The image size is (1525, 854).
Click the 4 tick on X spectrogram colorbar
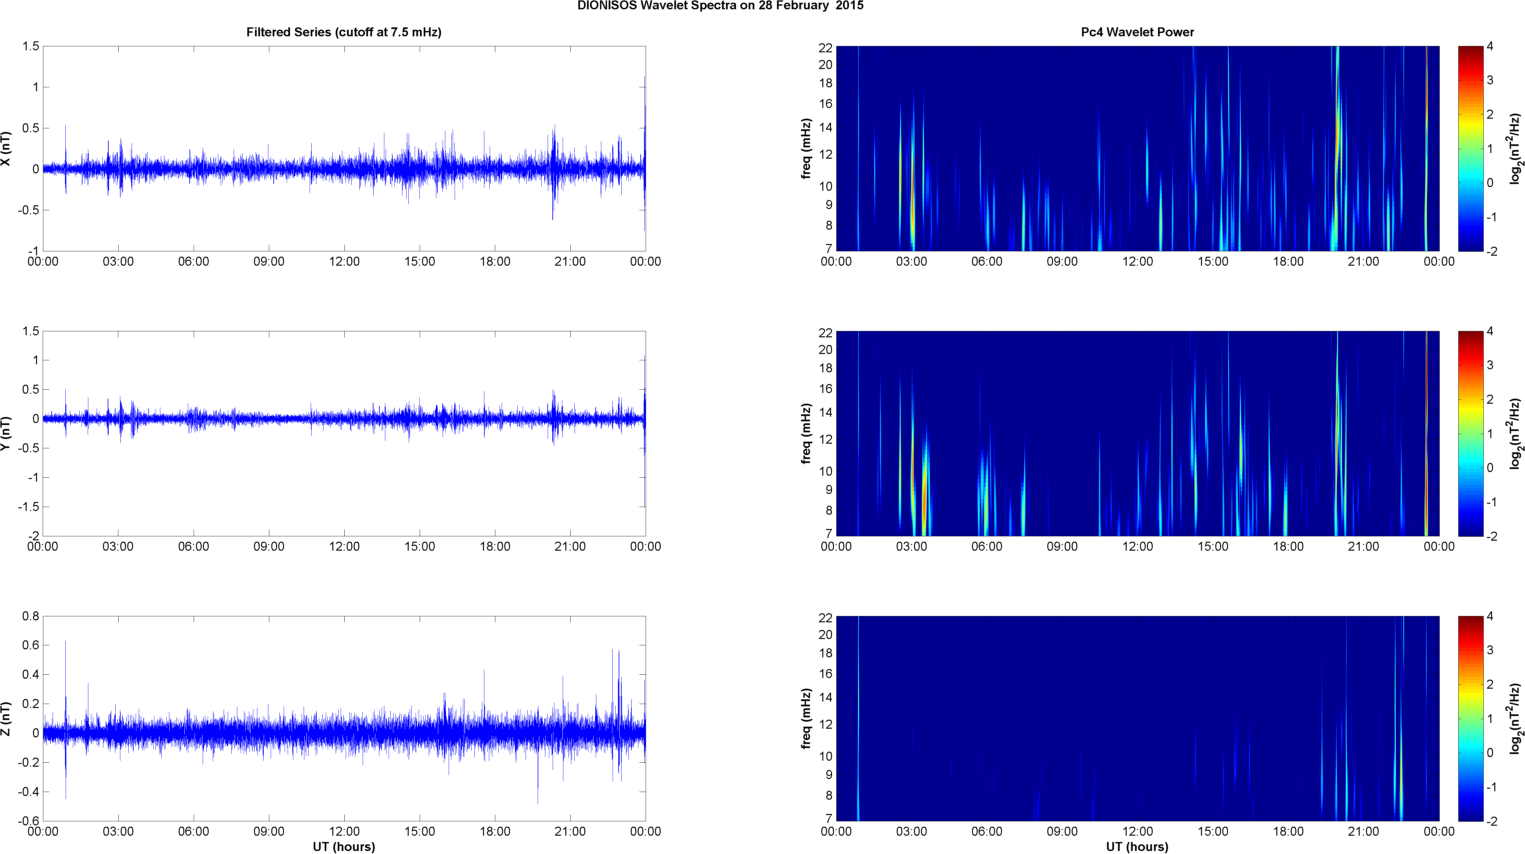click(x=1491, y=47)
